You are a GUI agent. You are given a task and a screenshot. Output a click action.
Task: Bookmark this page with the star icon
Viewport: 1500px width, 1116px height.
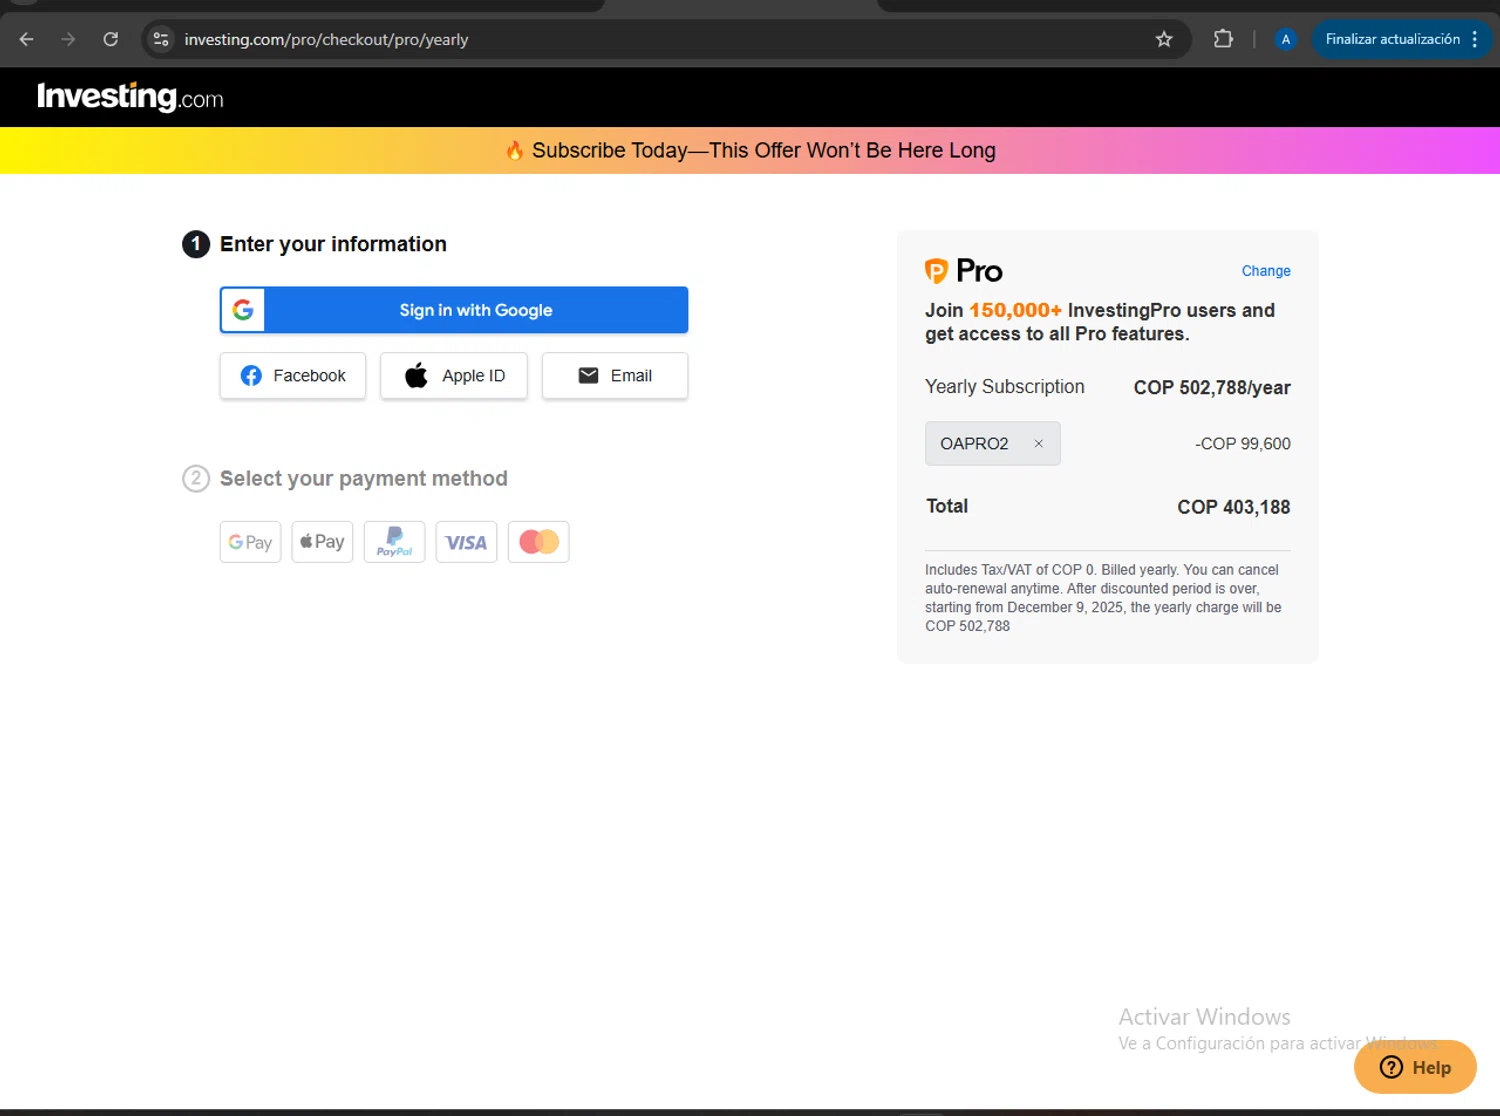tap(1164, 39)
